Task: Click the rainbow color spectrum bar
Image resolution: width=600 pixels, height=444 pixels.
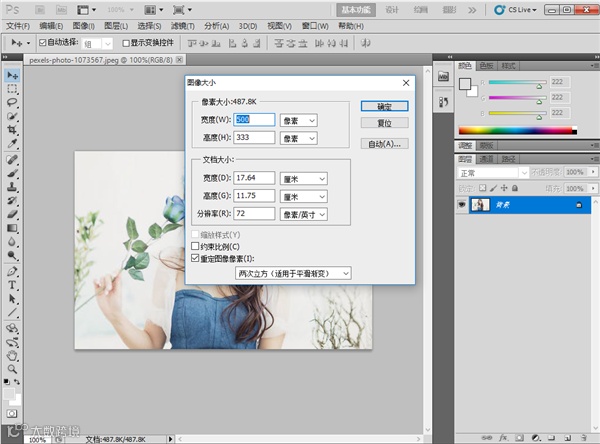Action: (x=518, y=131)
